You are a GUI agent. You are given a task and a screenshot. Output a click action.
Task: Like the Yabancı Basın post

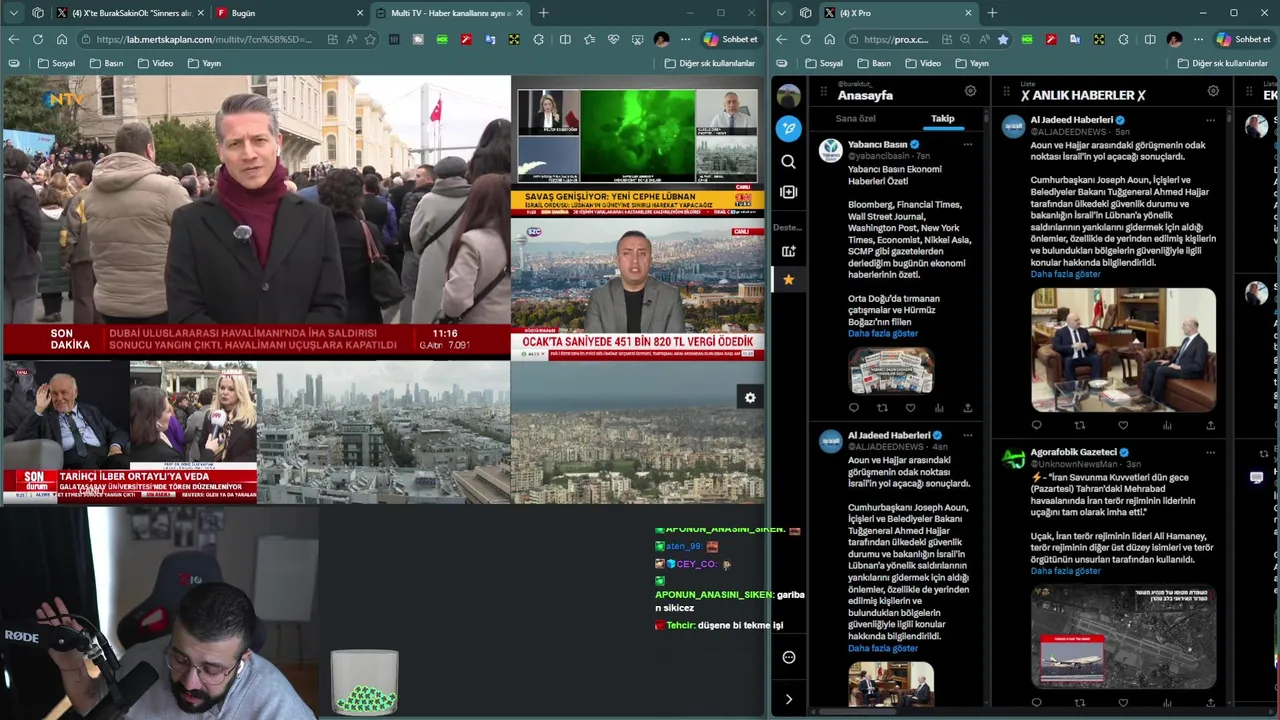point(910,408)
